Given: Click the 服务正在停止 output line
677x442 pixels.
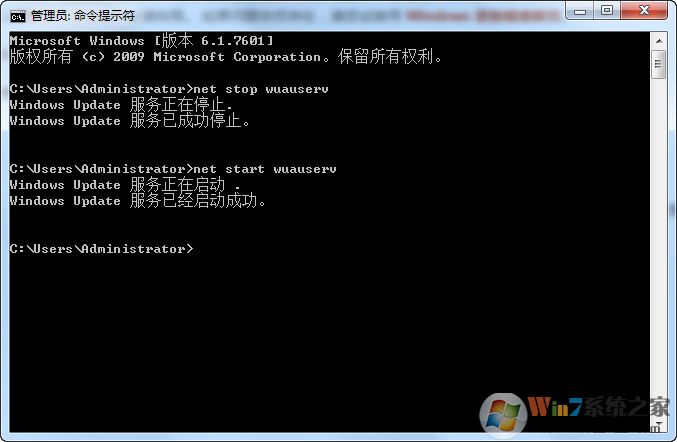Looking at the screenshot, I should point(121,104).
